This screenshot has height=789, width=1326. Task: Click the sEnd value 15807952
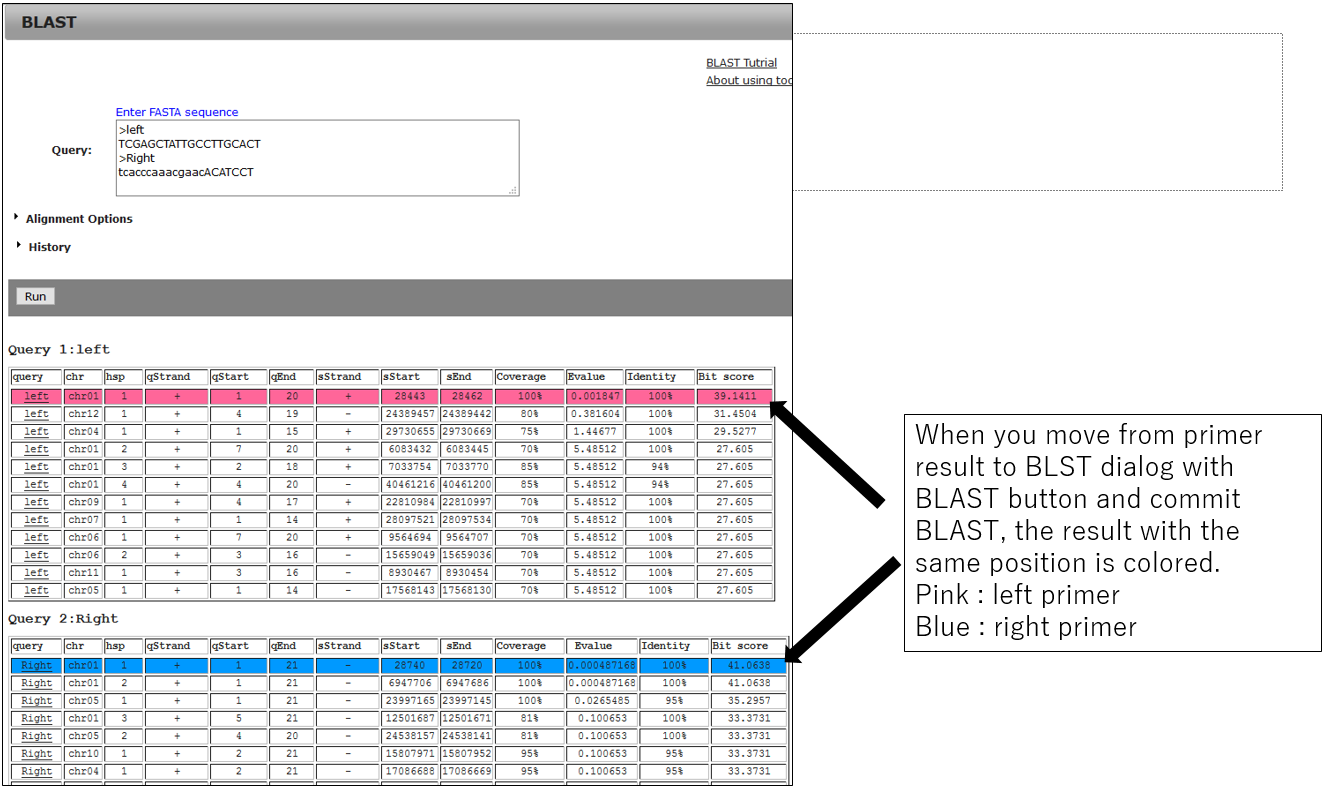[x=467, y=754]
